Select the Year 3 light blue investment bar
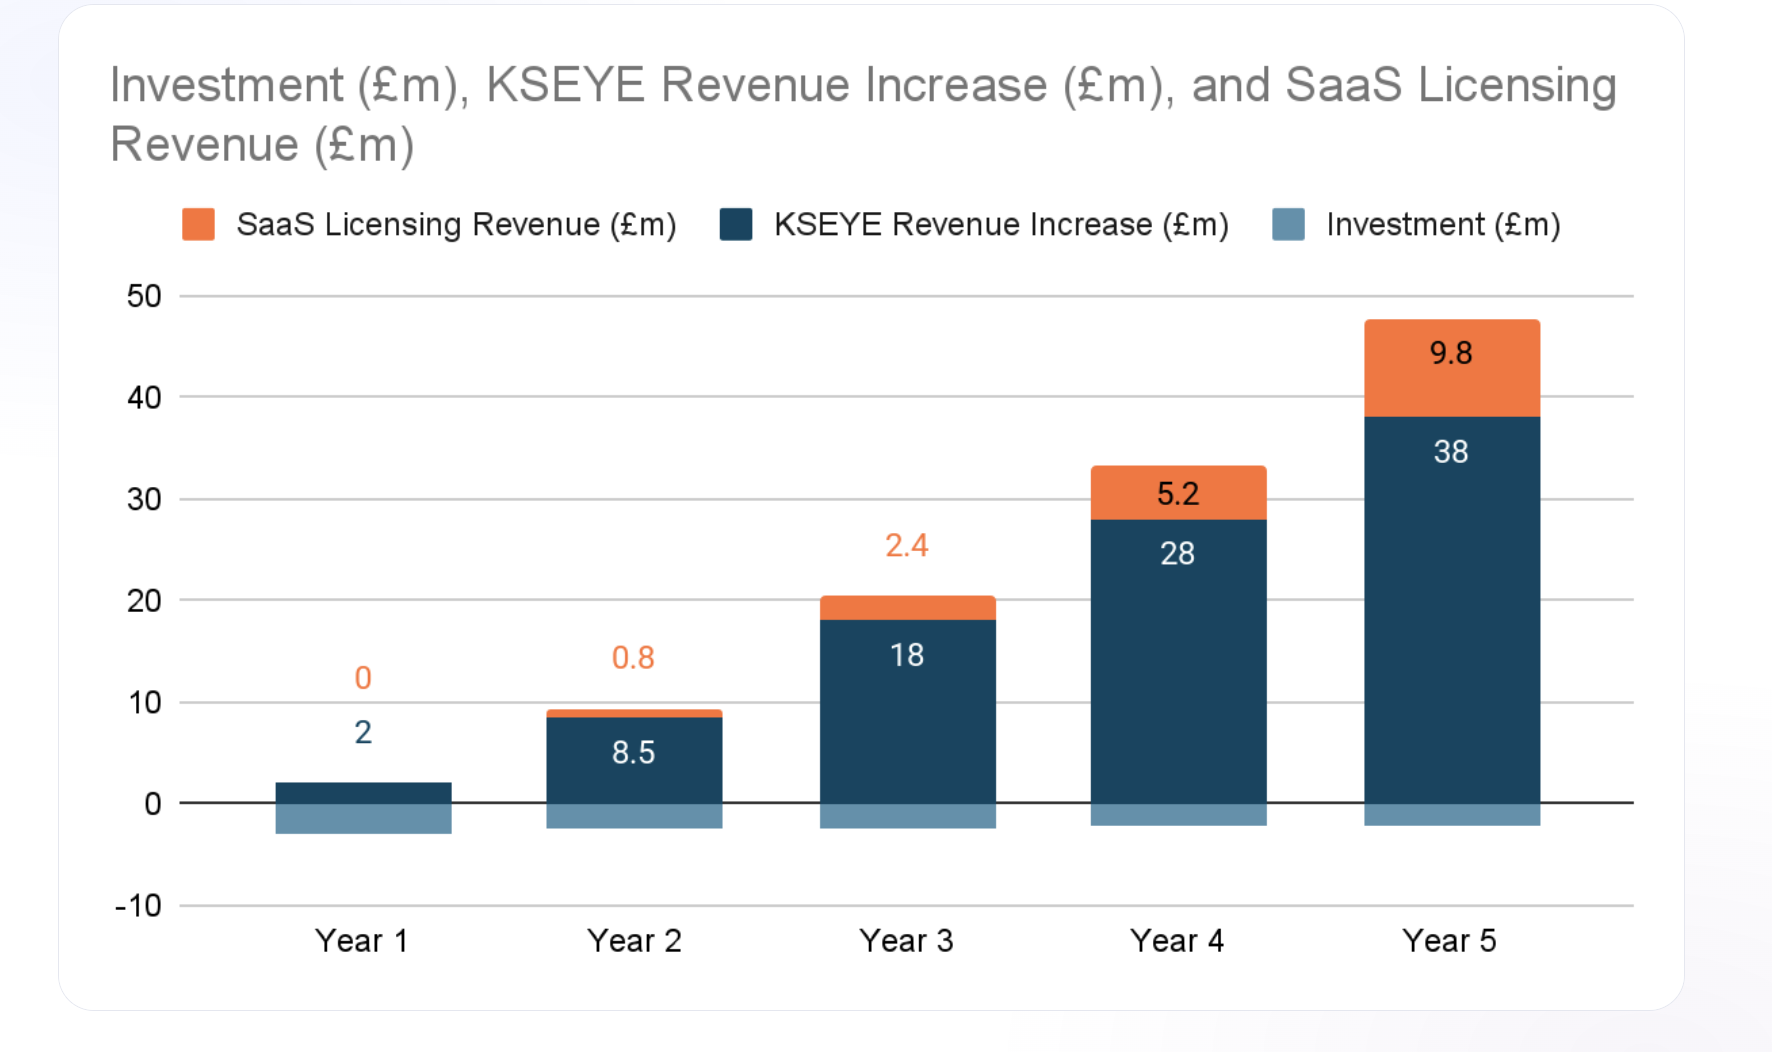The image size is (1772, 1052). coord(908,816)
